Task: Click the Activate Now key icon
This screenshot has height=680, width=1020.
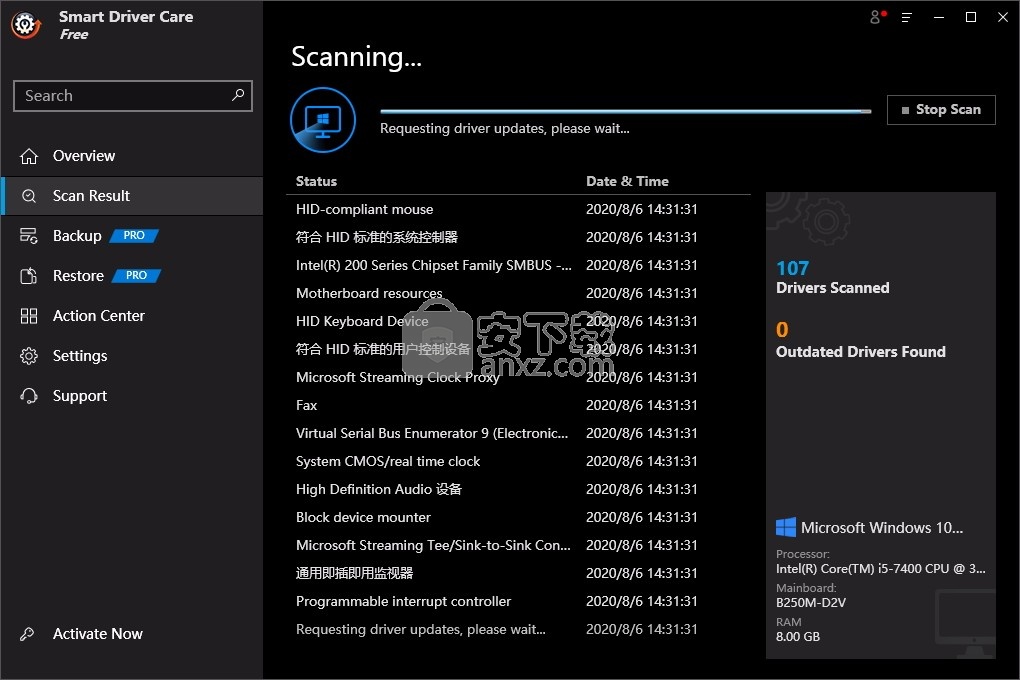Action: (27, 634)
